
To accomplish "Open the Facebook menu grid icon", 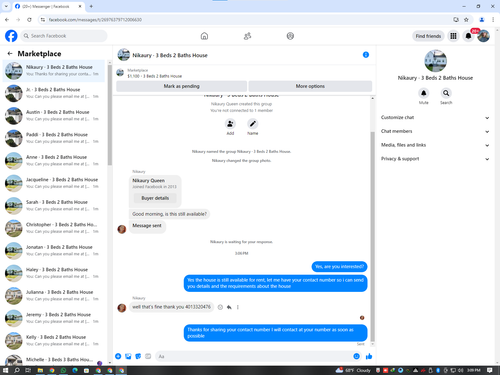I will pyautogui.click(x=453, y=36).
